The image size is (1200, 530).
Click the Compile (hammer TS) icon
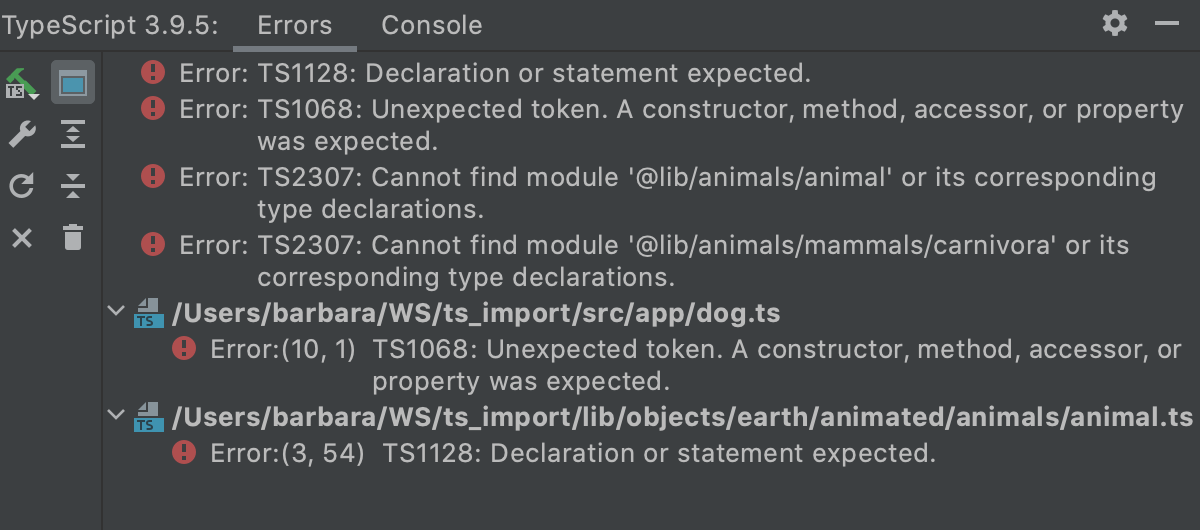(x=18, y=83)
